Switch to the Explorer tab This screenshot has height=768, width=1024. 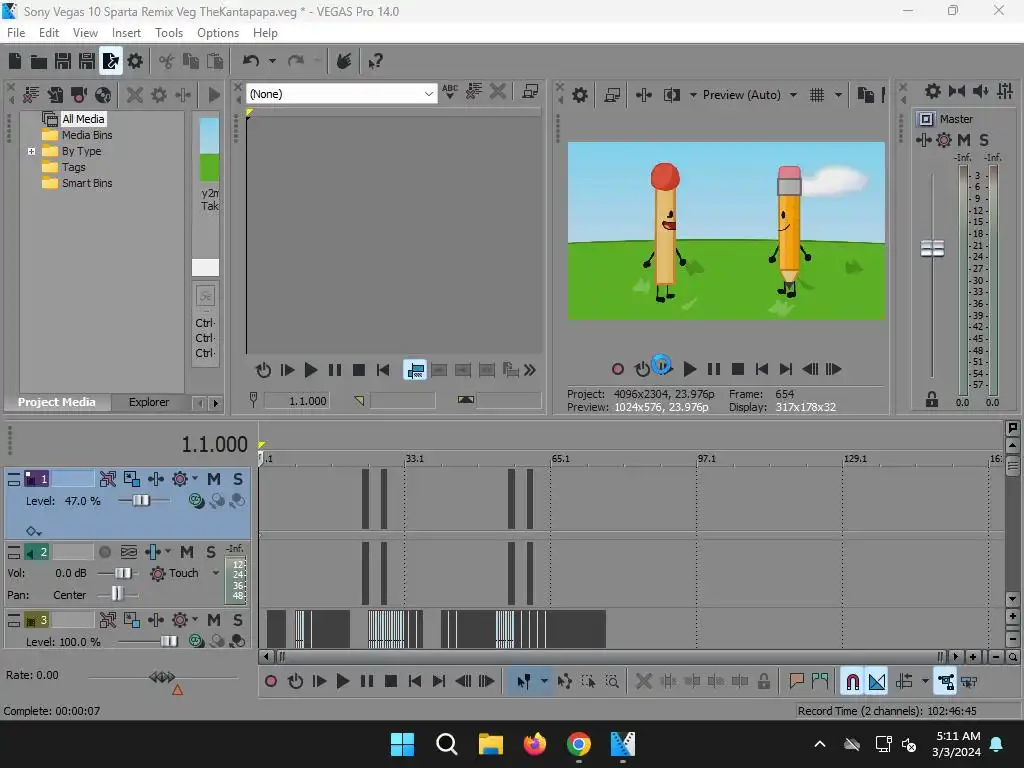point(149,402)
